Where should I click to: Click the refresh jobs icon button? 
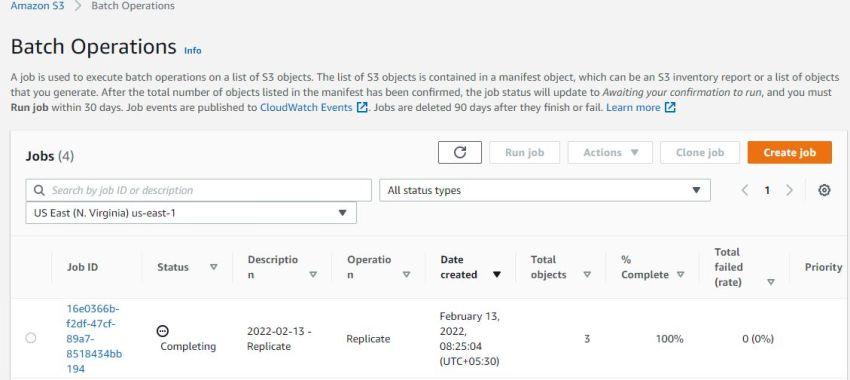click(x=460, y=152)
